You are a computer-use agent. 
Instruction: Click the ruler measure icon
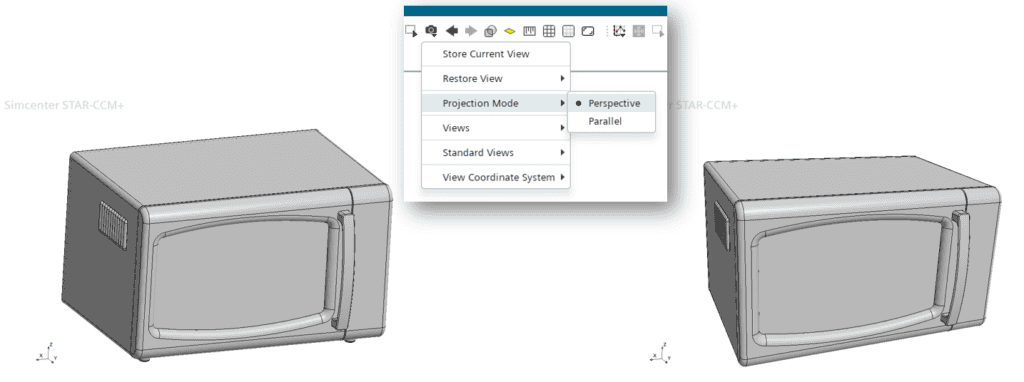pos(530,31)
